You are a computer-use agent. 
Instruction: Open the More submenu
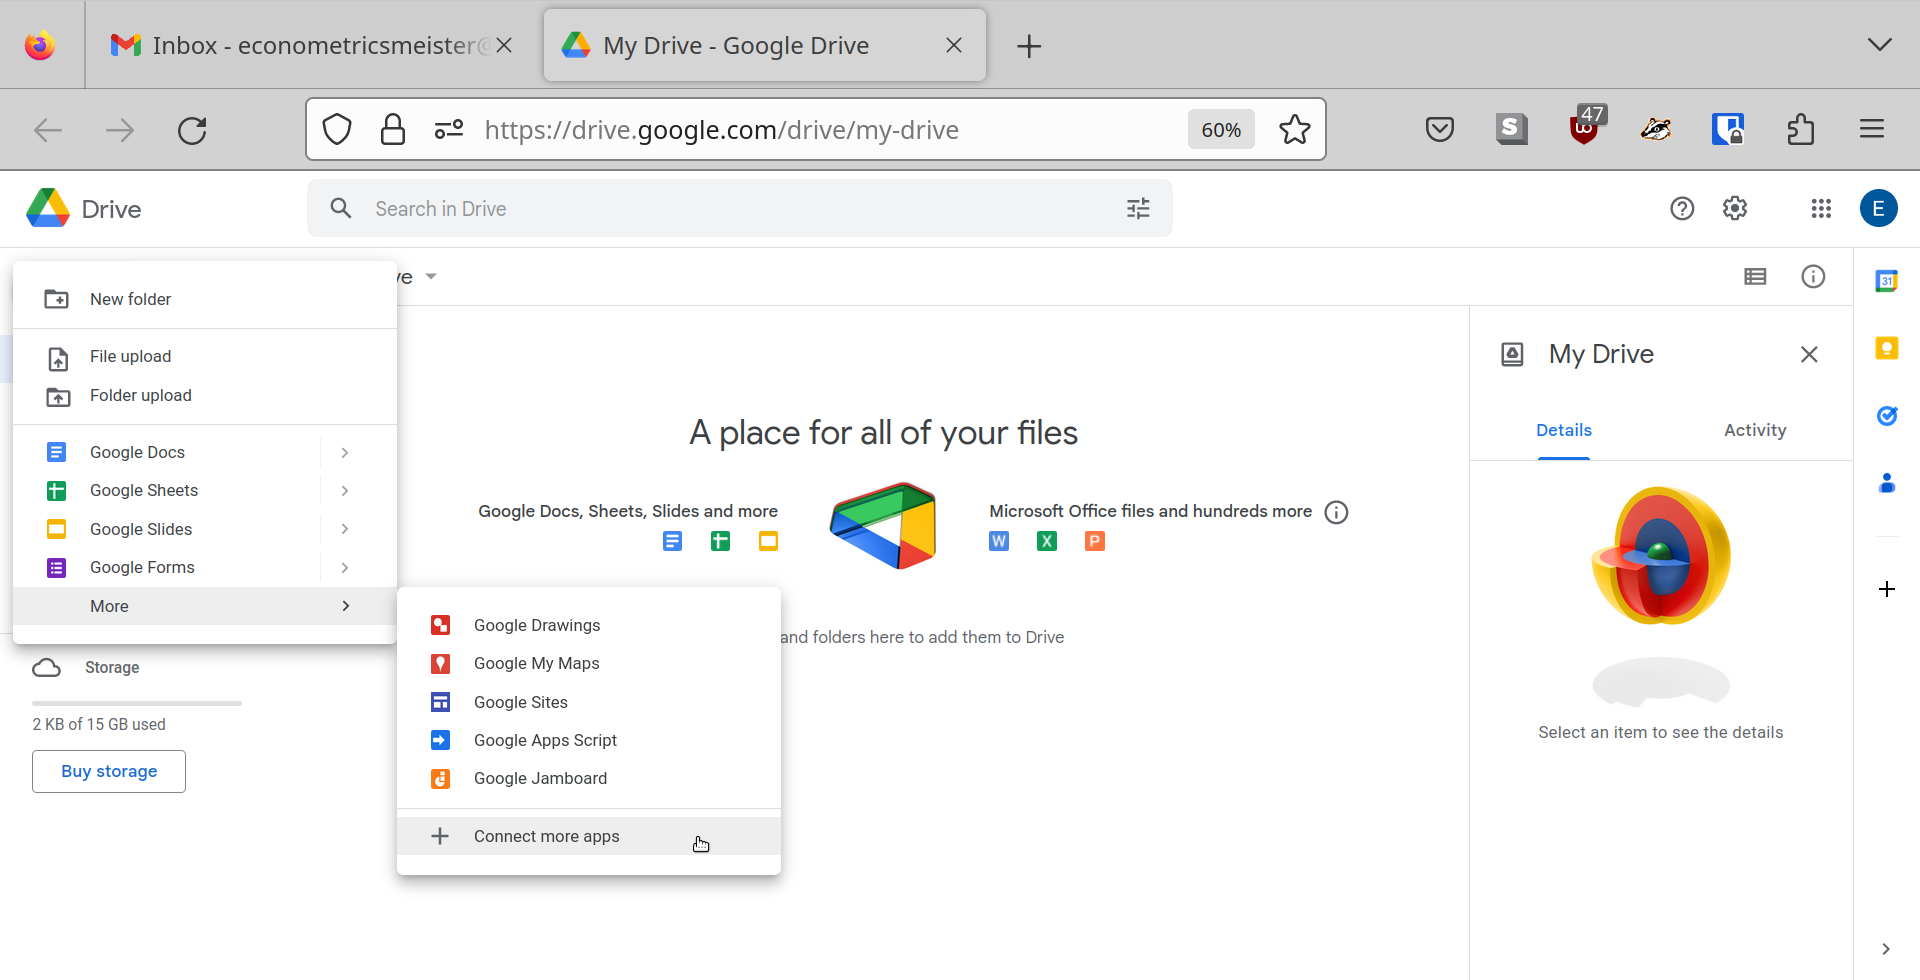[205, 606]
